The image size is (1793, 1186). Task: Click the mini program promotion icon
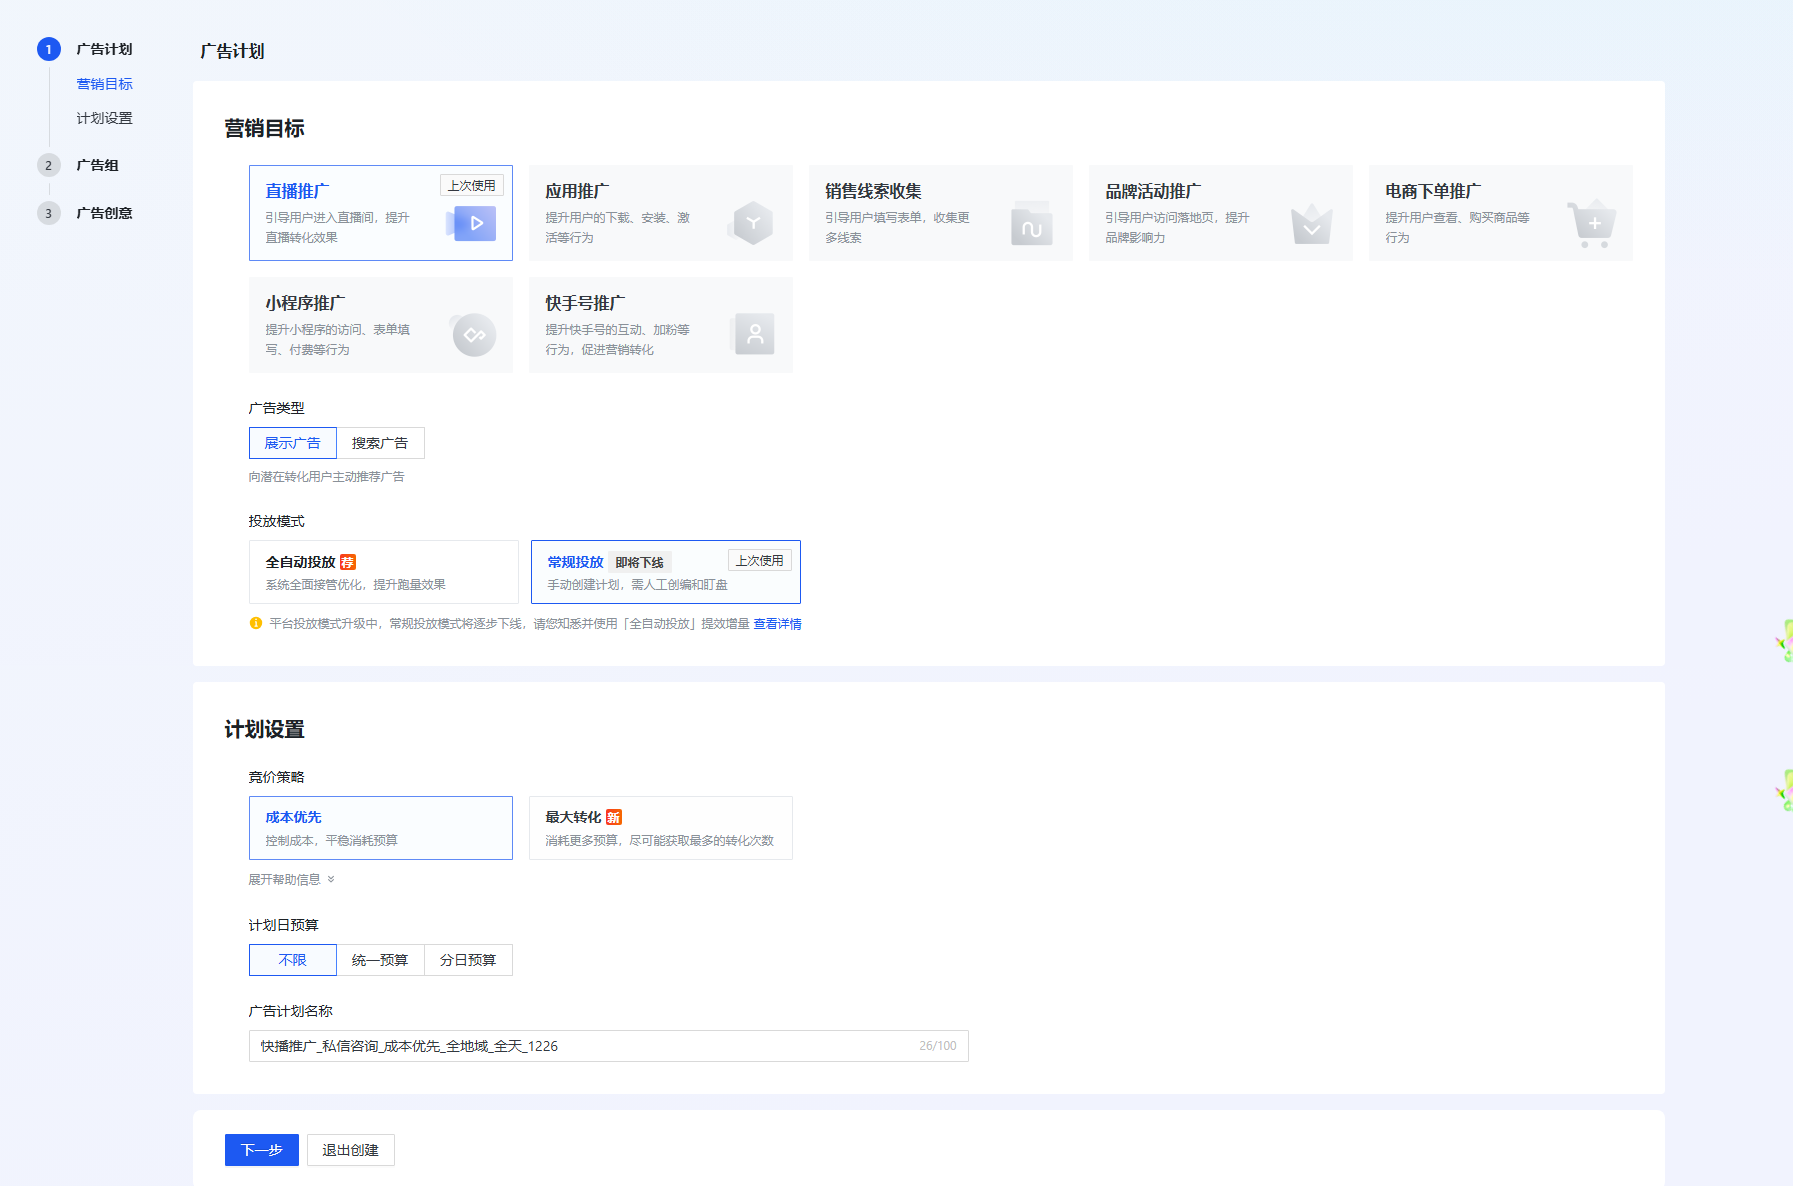coord(474,335)
